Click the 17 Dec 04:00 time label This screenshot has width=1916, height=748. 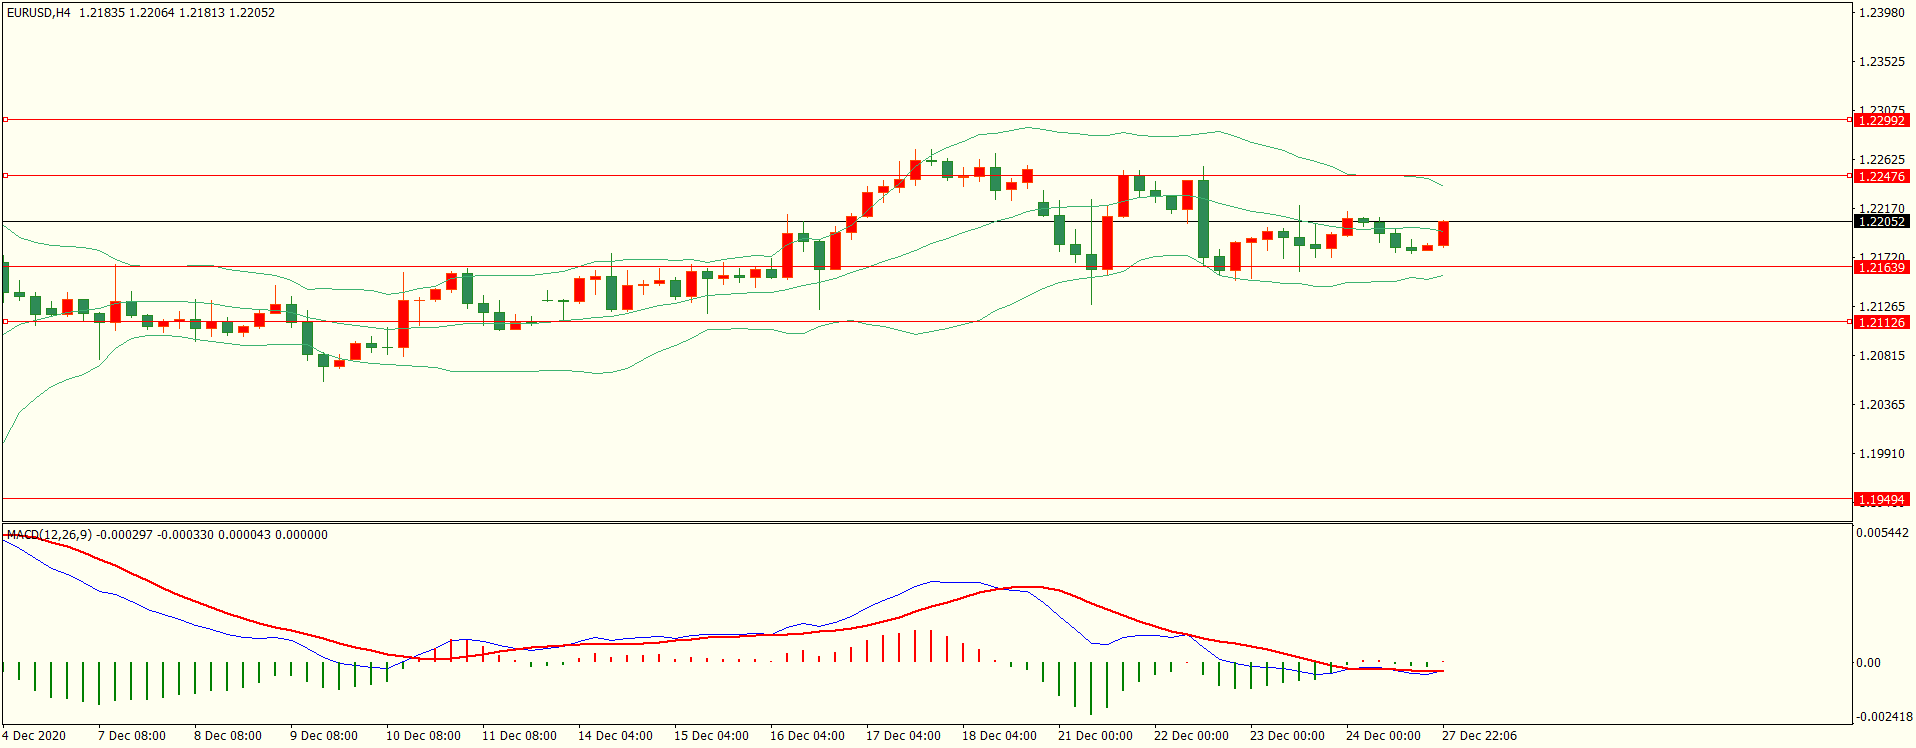coord(903,736)
